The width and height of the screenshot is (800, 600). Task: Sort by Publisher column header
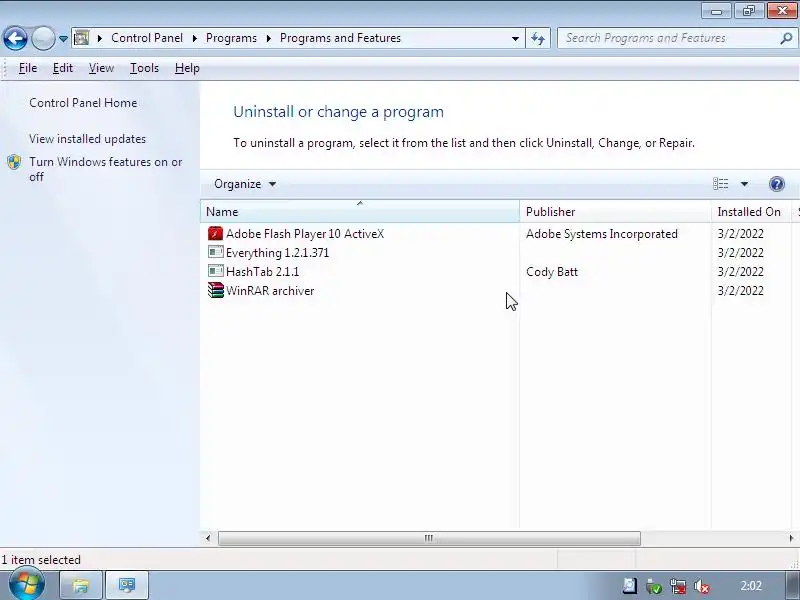615,212
